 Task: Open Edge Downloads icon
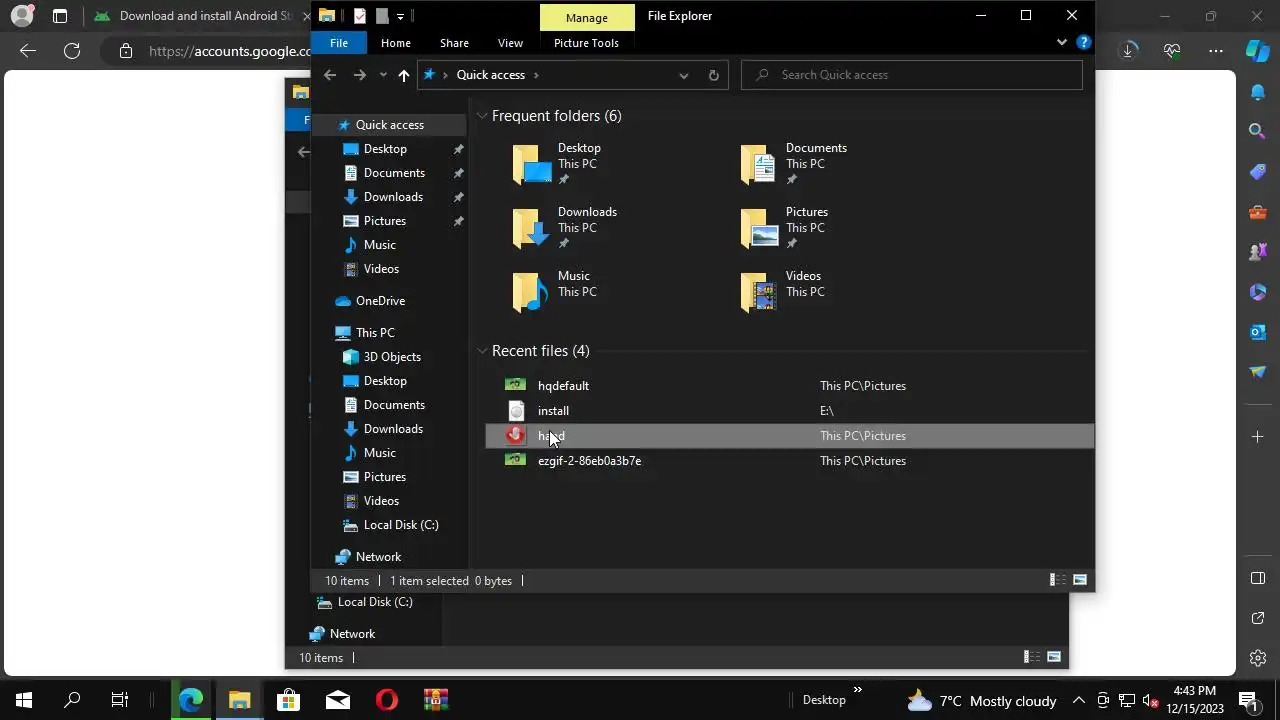(1129, 51)
